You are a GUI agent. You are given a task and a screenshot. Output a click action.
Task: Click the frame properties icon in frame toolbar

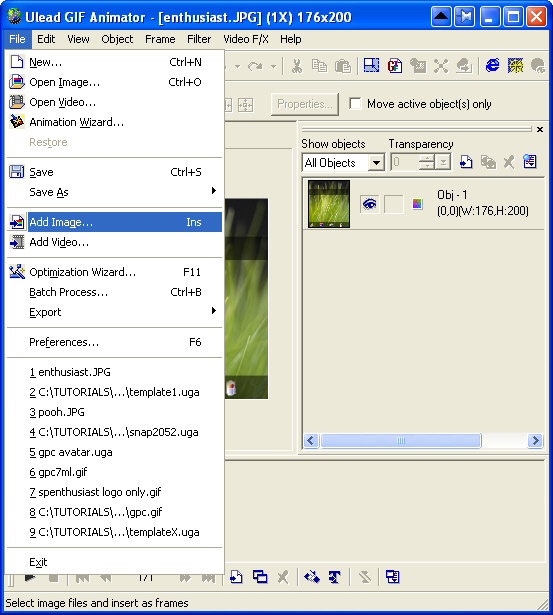pos(393,577)
